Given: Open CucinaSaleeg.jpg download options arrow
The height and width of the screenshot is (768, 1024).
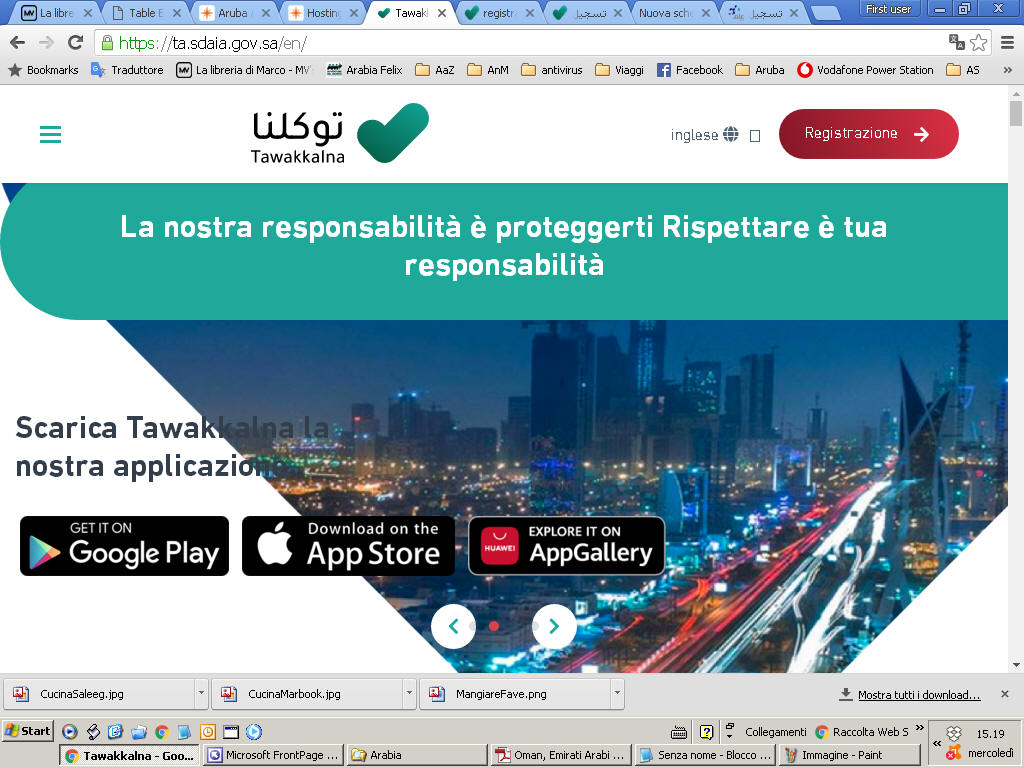Looking at the screenshot, I should pos(201,693).
